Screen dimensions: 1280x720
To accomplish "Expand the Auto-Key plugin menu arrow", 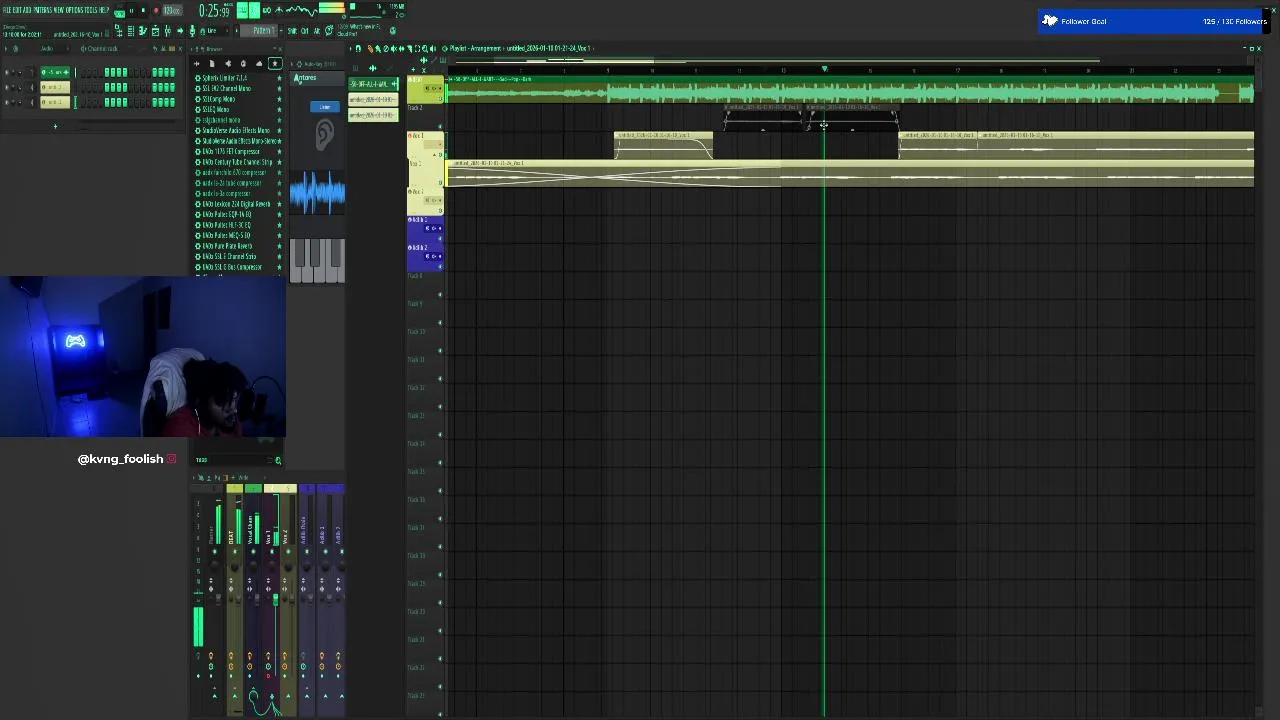I will tap(292, 64).
